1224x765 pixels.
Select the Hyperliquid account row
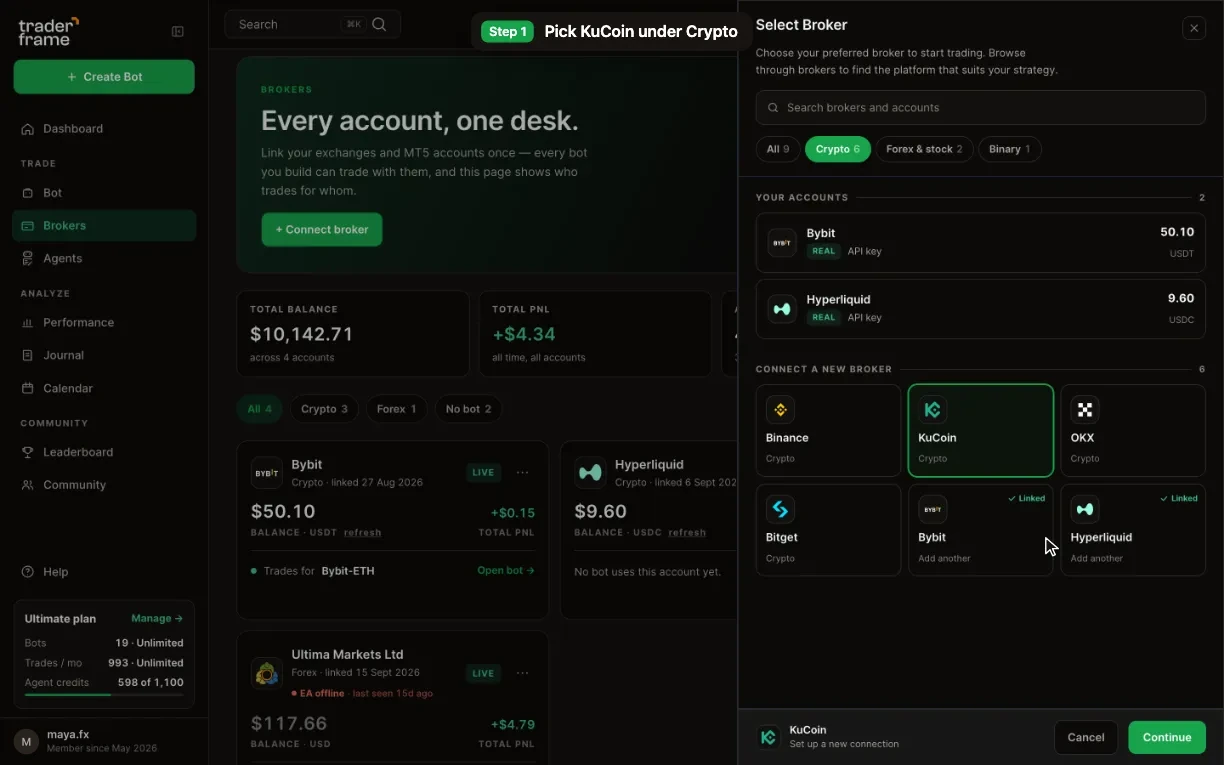click(980, 308)
